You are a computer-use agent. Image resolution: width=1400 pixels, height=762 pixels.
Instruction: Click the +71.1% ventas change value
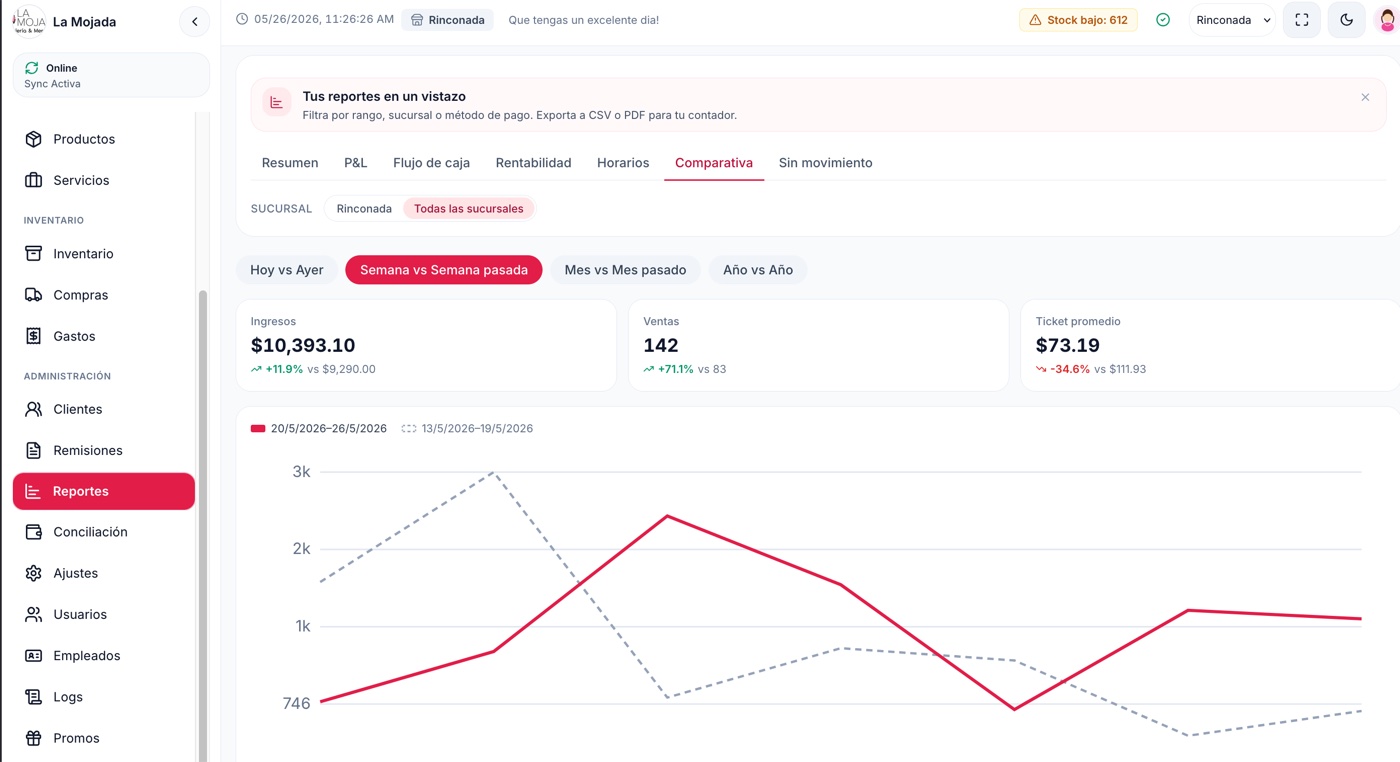[676, 369]
